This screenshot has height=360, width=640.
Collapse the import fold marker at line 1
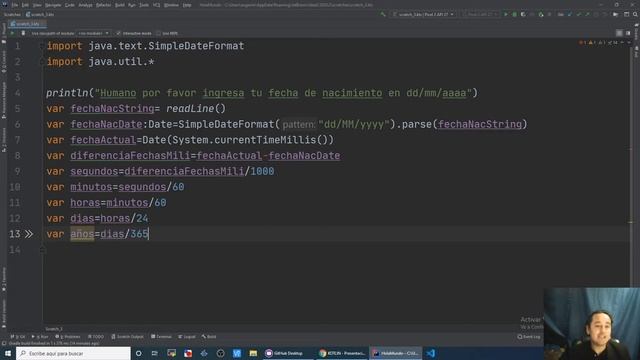pos(42,46)
